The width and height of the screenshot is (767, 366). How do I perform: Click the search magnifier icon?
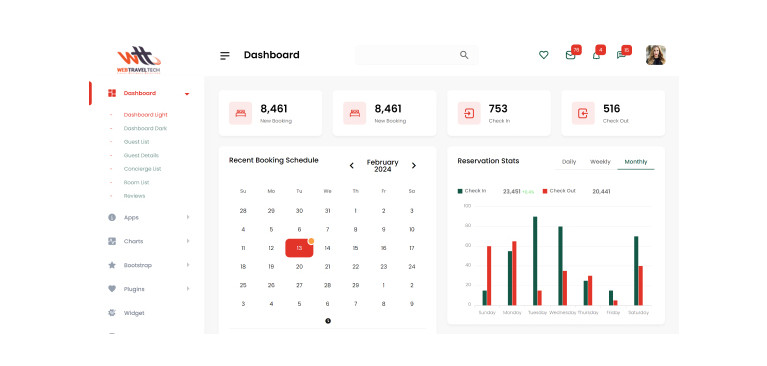tap(464, 55)
